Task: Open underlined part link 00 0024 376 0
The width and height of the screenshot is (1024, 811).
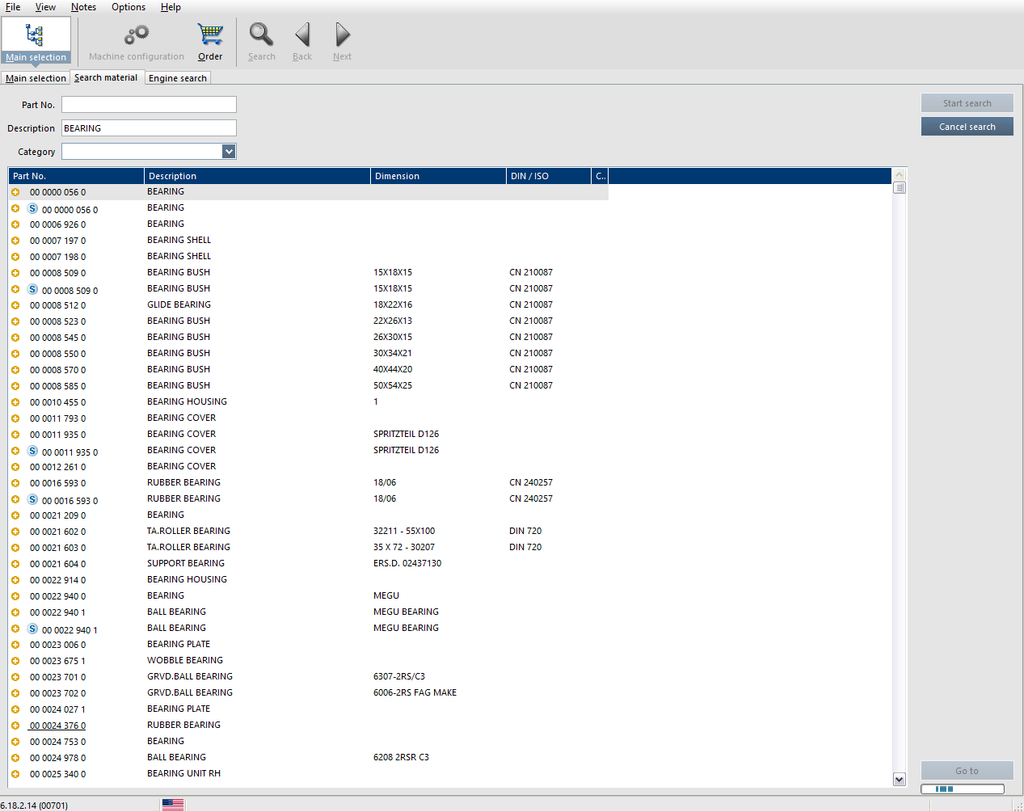Action: click(57, 725)
